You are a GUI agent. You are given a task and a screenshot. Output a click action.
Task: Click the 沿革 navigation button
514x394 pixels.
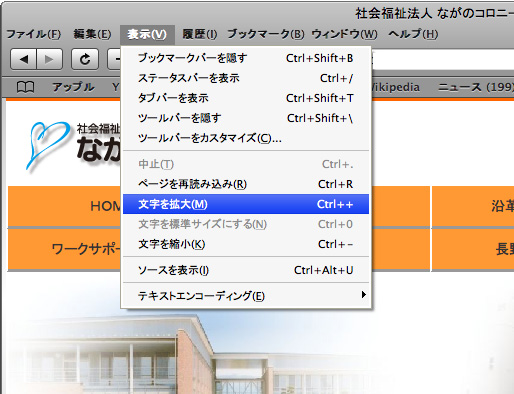(x=473, y=206)
